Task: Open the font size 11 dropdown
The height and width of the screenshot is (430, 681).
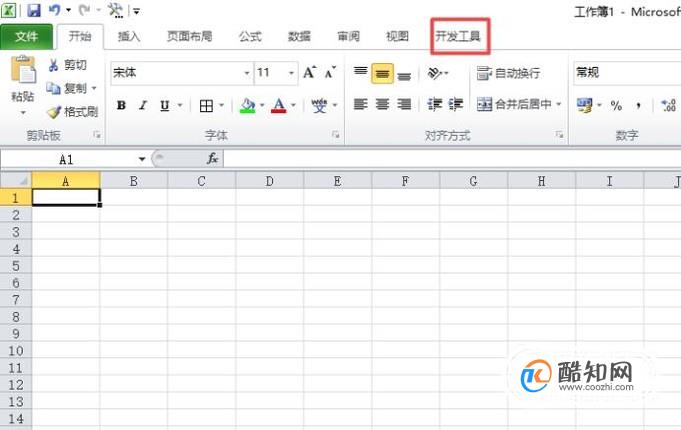Action: pos(291,73)
